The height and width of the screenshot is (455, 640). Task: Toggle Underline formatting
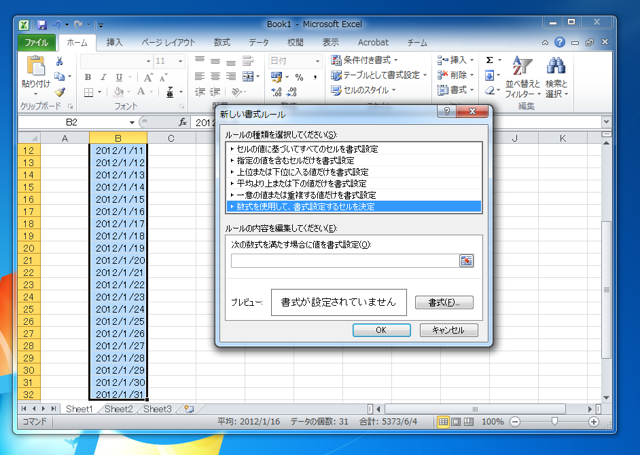pos(119,77)
